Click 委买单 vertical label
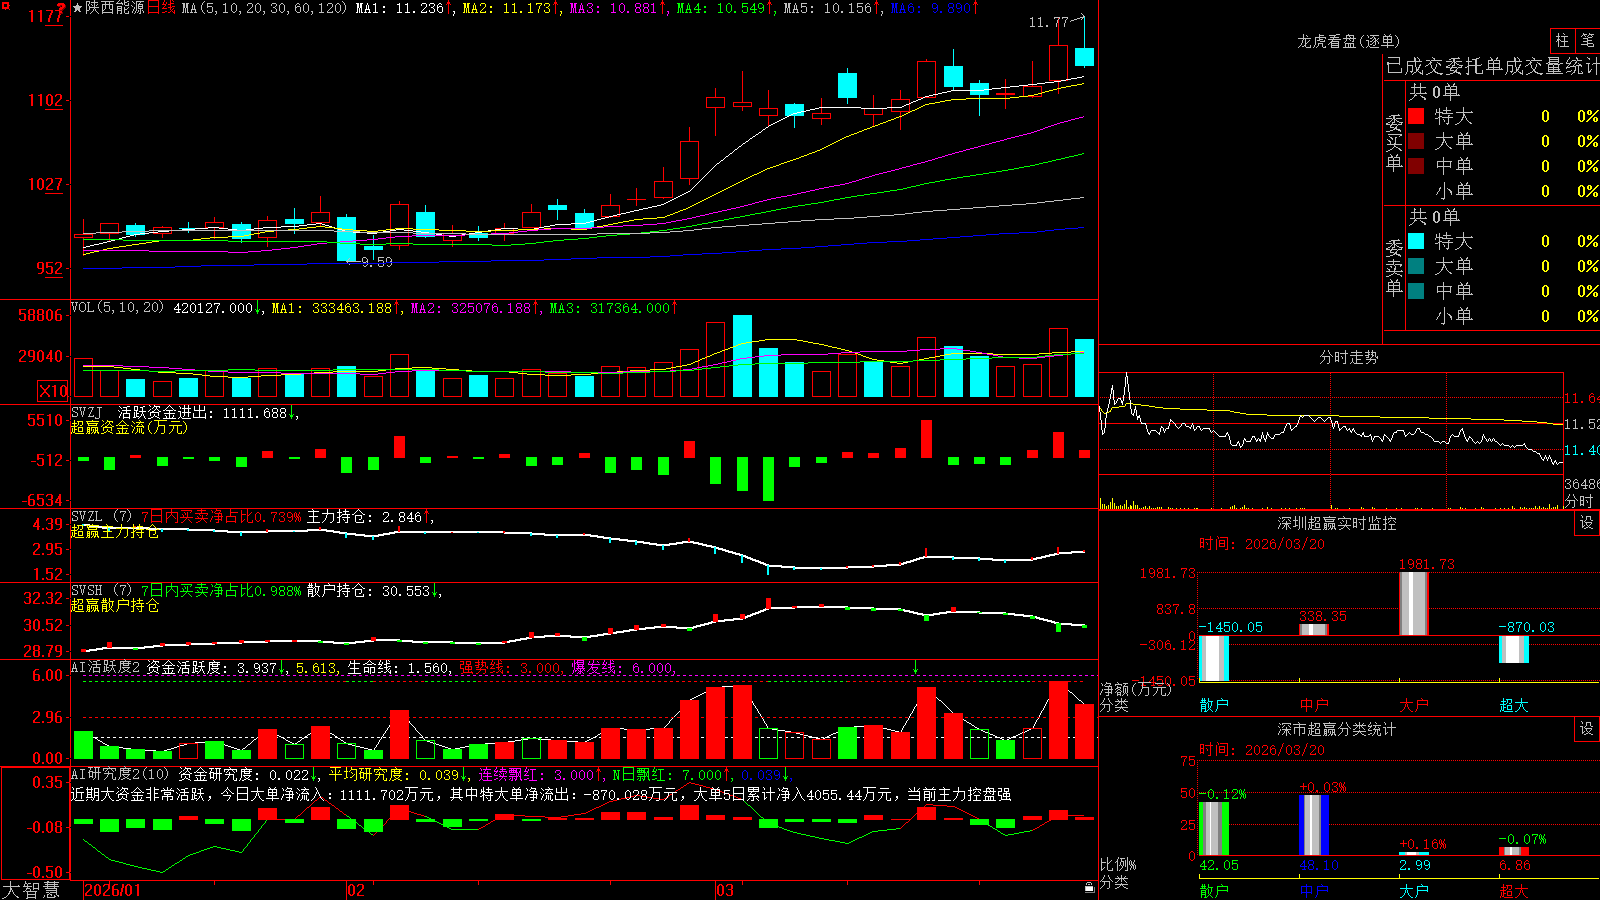This screenshot has height=900, width=1600. tap(1394, 143)
